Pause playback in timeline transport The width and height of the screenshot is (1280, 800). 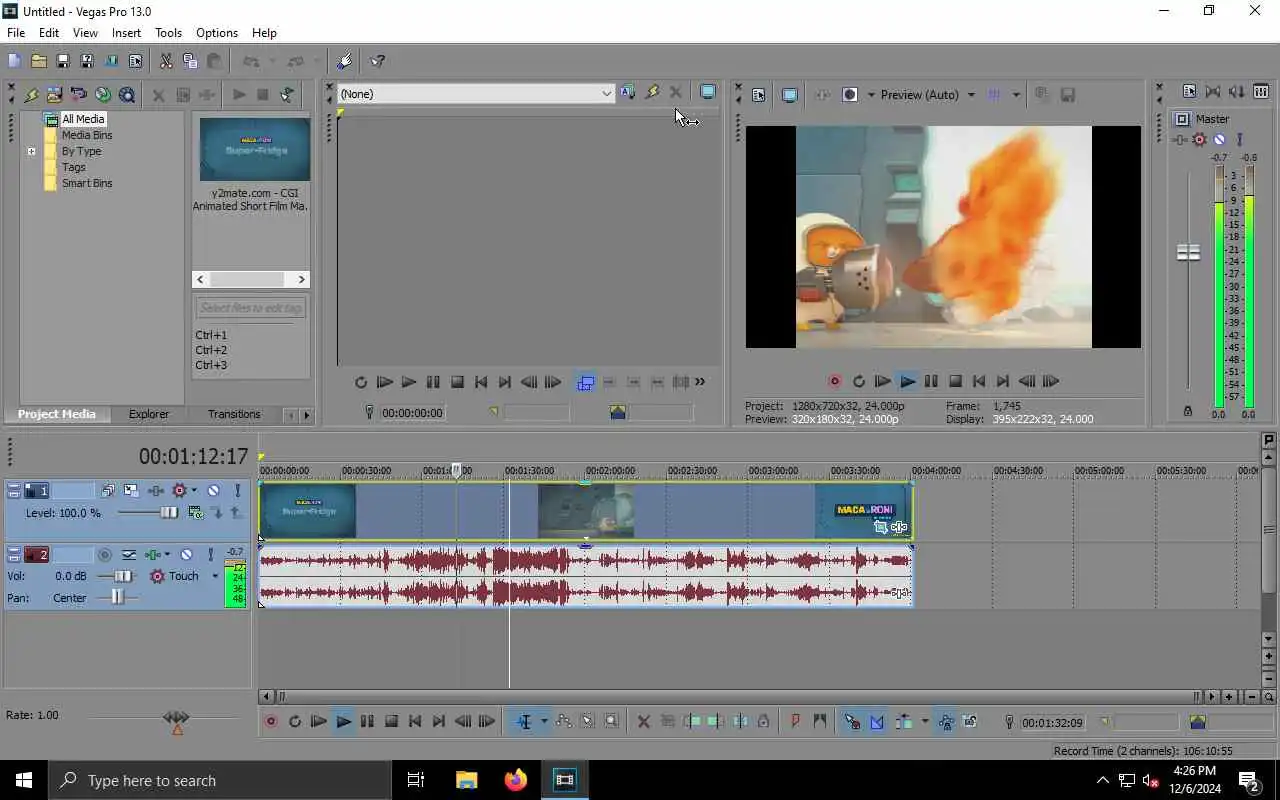point(367,721)
